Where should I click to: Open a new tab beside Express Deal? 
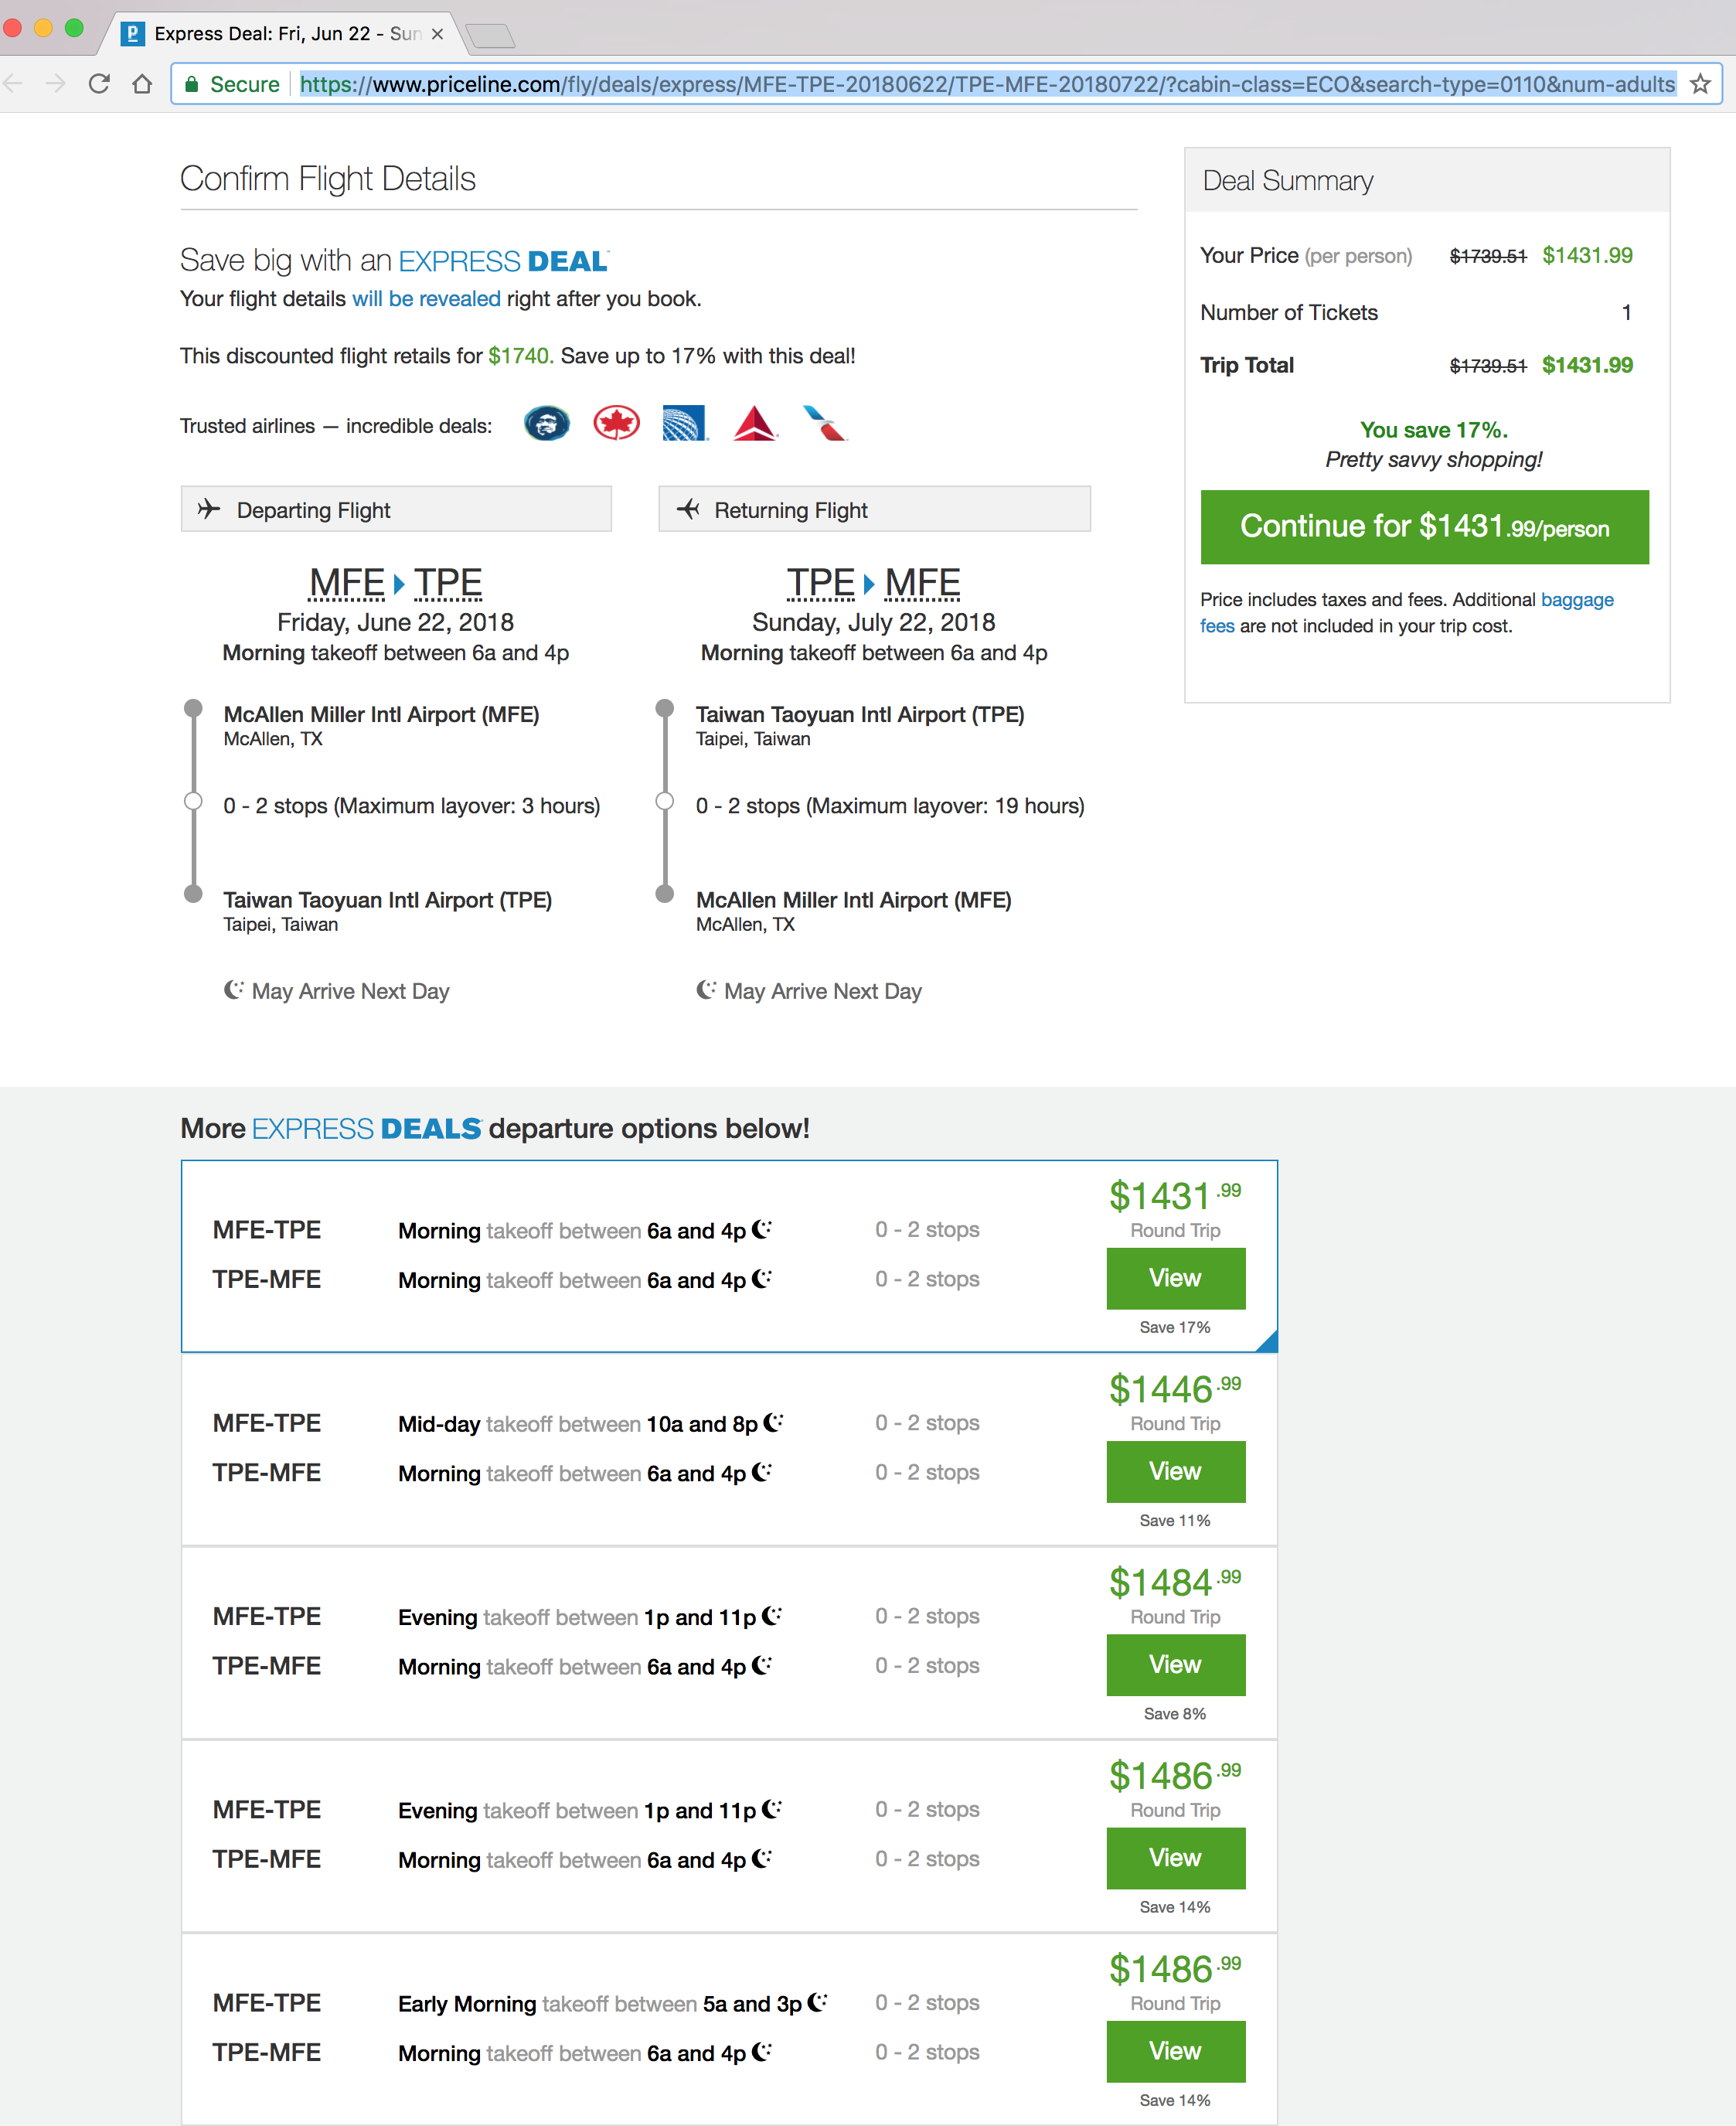point(490,36)
